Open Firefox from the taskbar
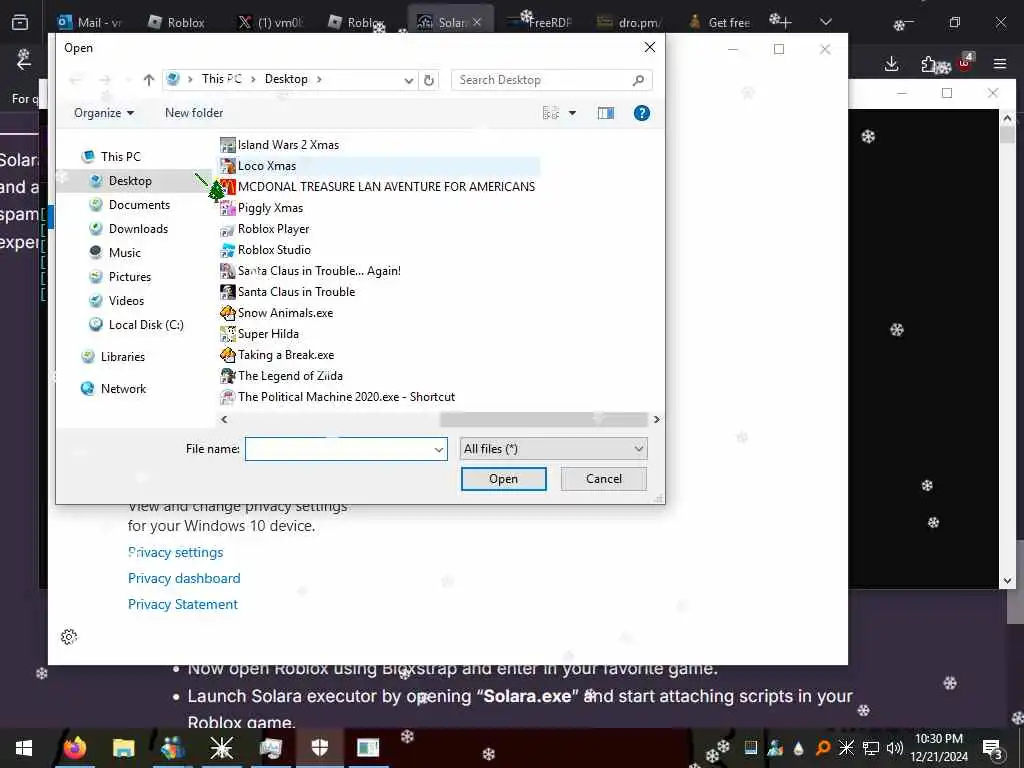The height and width of the screenshot is (768, 1024). click(x=74, y=748)
